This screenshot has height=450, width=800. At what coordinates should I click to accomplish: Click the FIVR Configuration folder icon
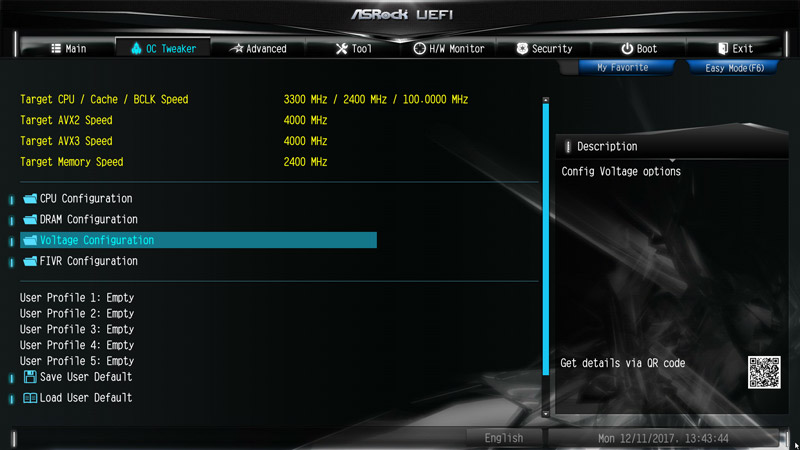tap(30, 261)
